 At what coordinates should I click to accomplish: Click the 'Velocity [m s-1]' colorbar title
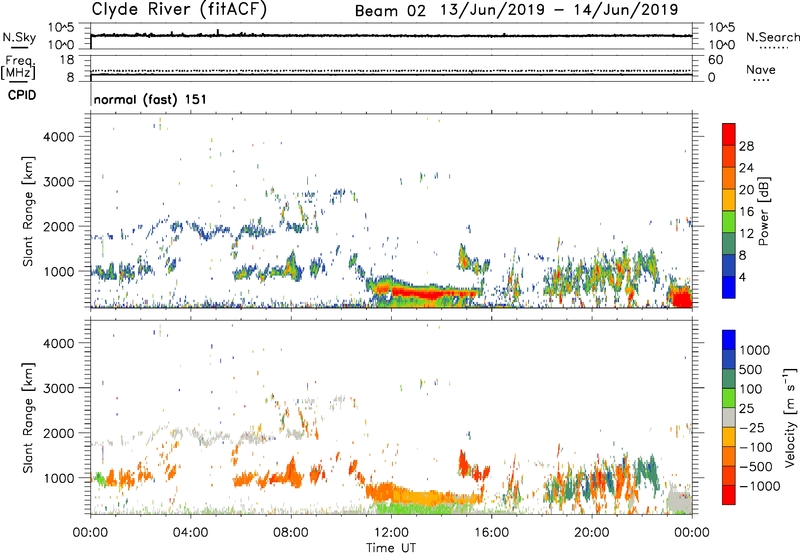point(790,417)
